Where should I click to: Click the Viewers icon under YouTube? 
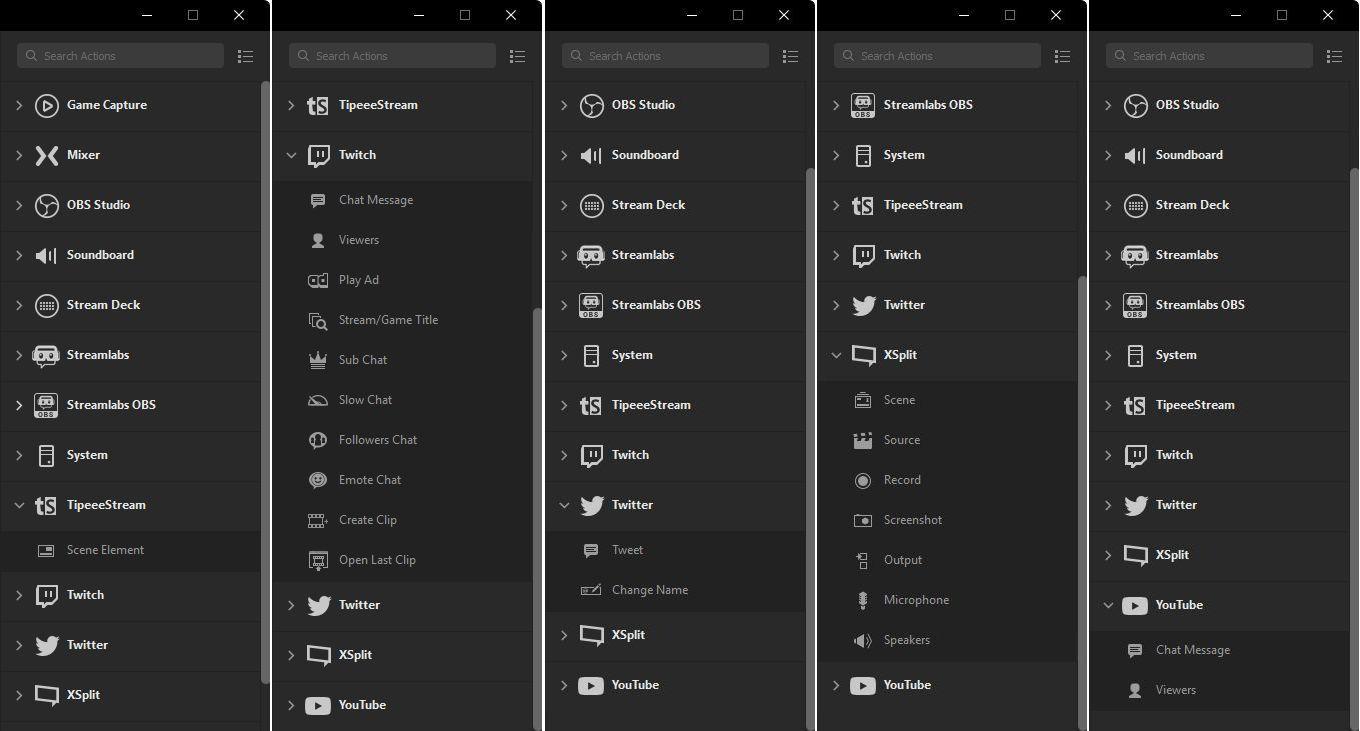[1135, 690]
